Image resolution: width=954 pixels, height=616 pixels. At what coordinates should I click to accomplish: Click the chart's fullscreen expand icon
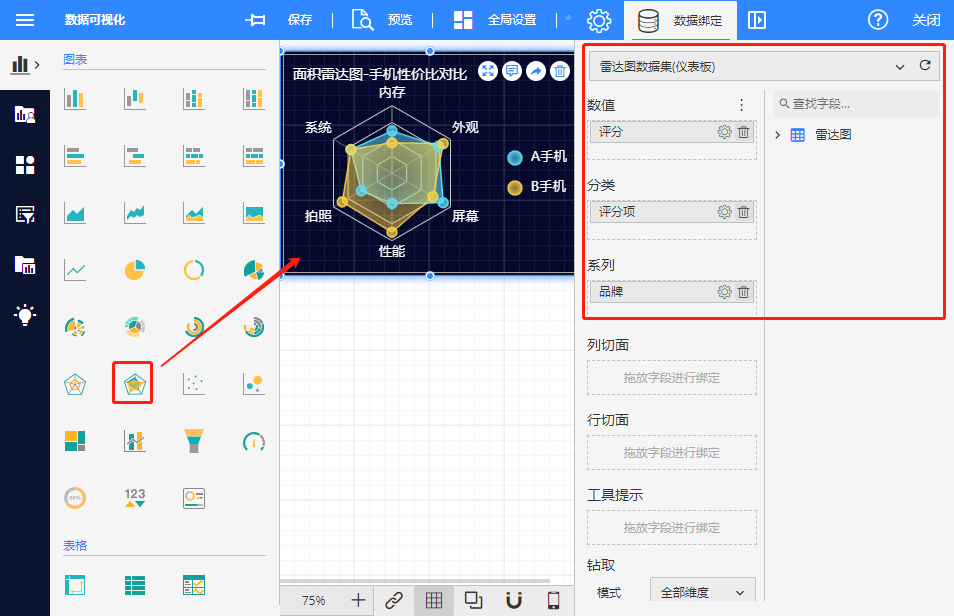487,71
